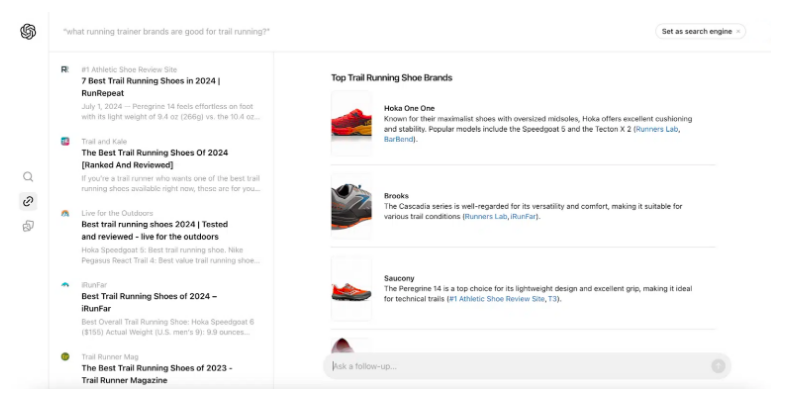Click snippet 'Hoka Speedgoat 5: Best trail running shoe'

click(x=171, y=255)
